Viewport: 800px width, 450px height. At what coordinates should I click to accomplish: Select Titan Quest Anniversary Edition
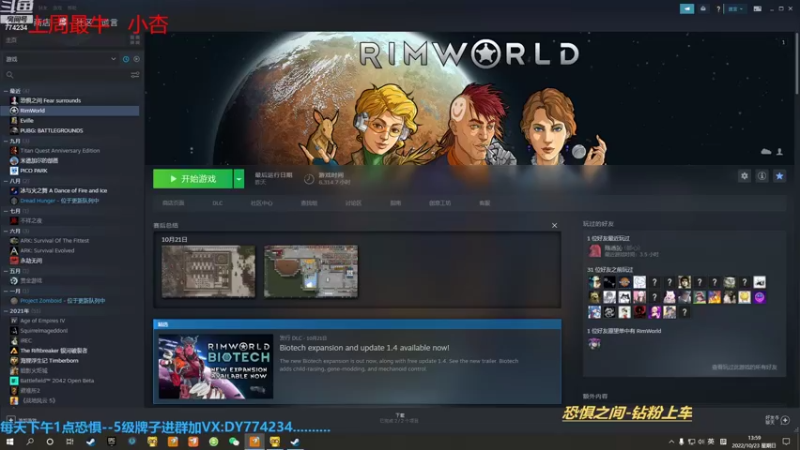(60, 151)
